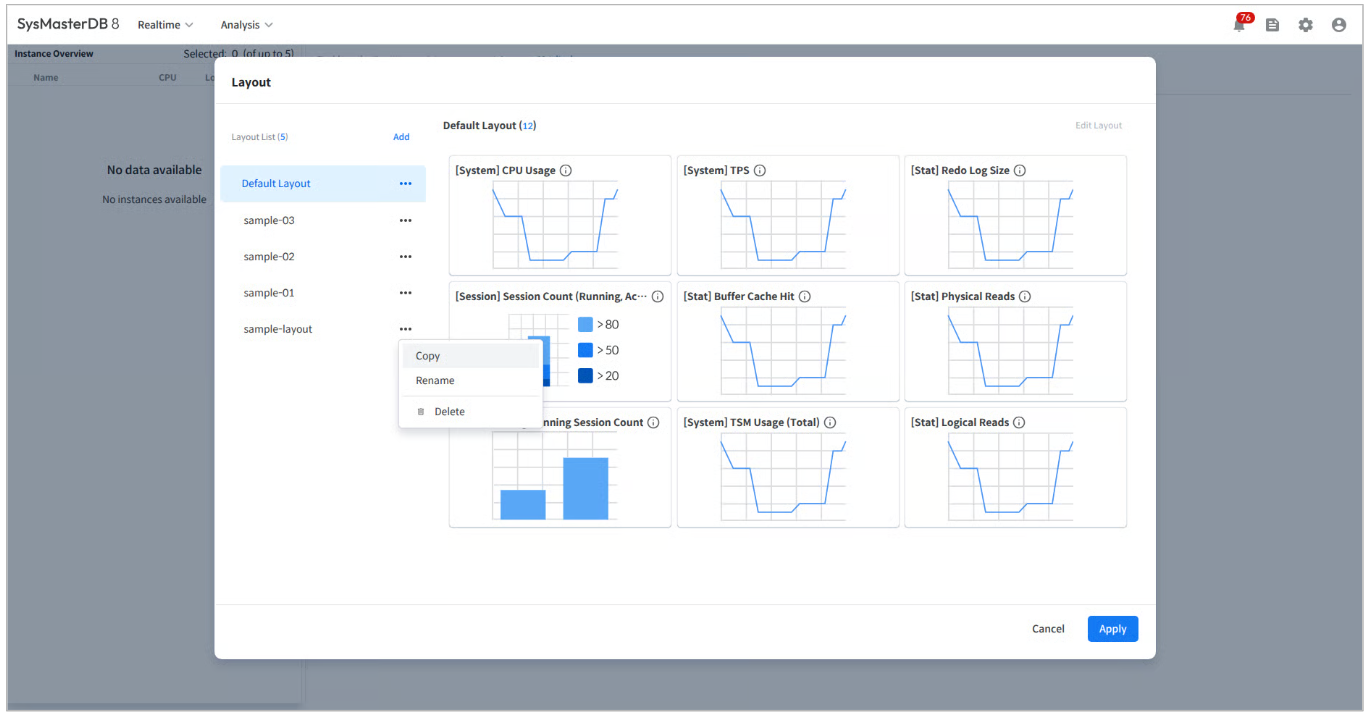Open the notifications bell icon

coord(1240,25)
